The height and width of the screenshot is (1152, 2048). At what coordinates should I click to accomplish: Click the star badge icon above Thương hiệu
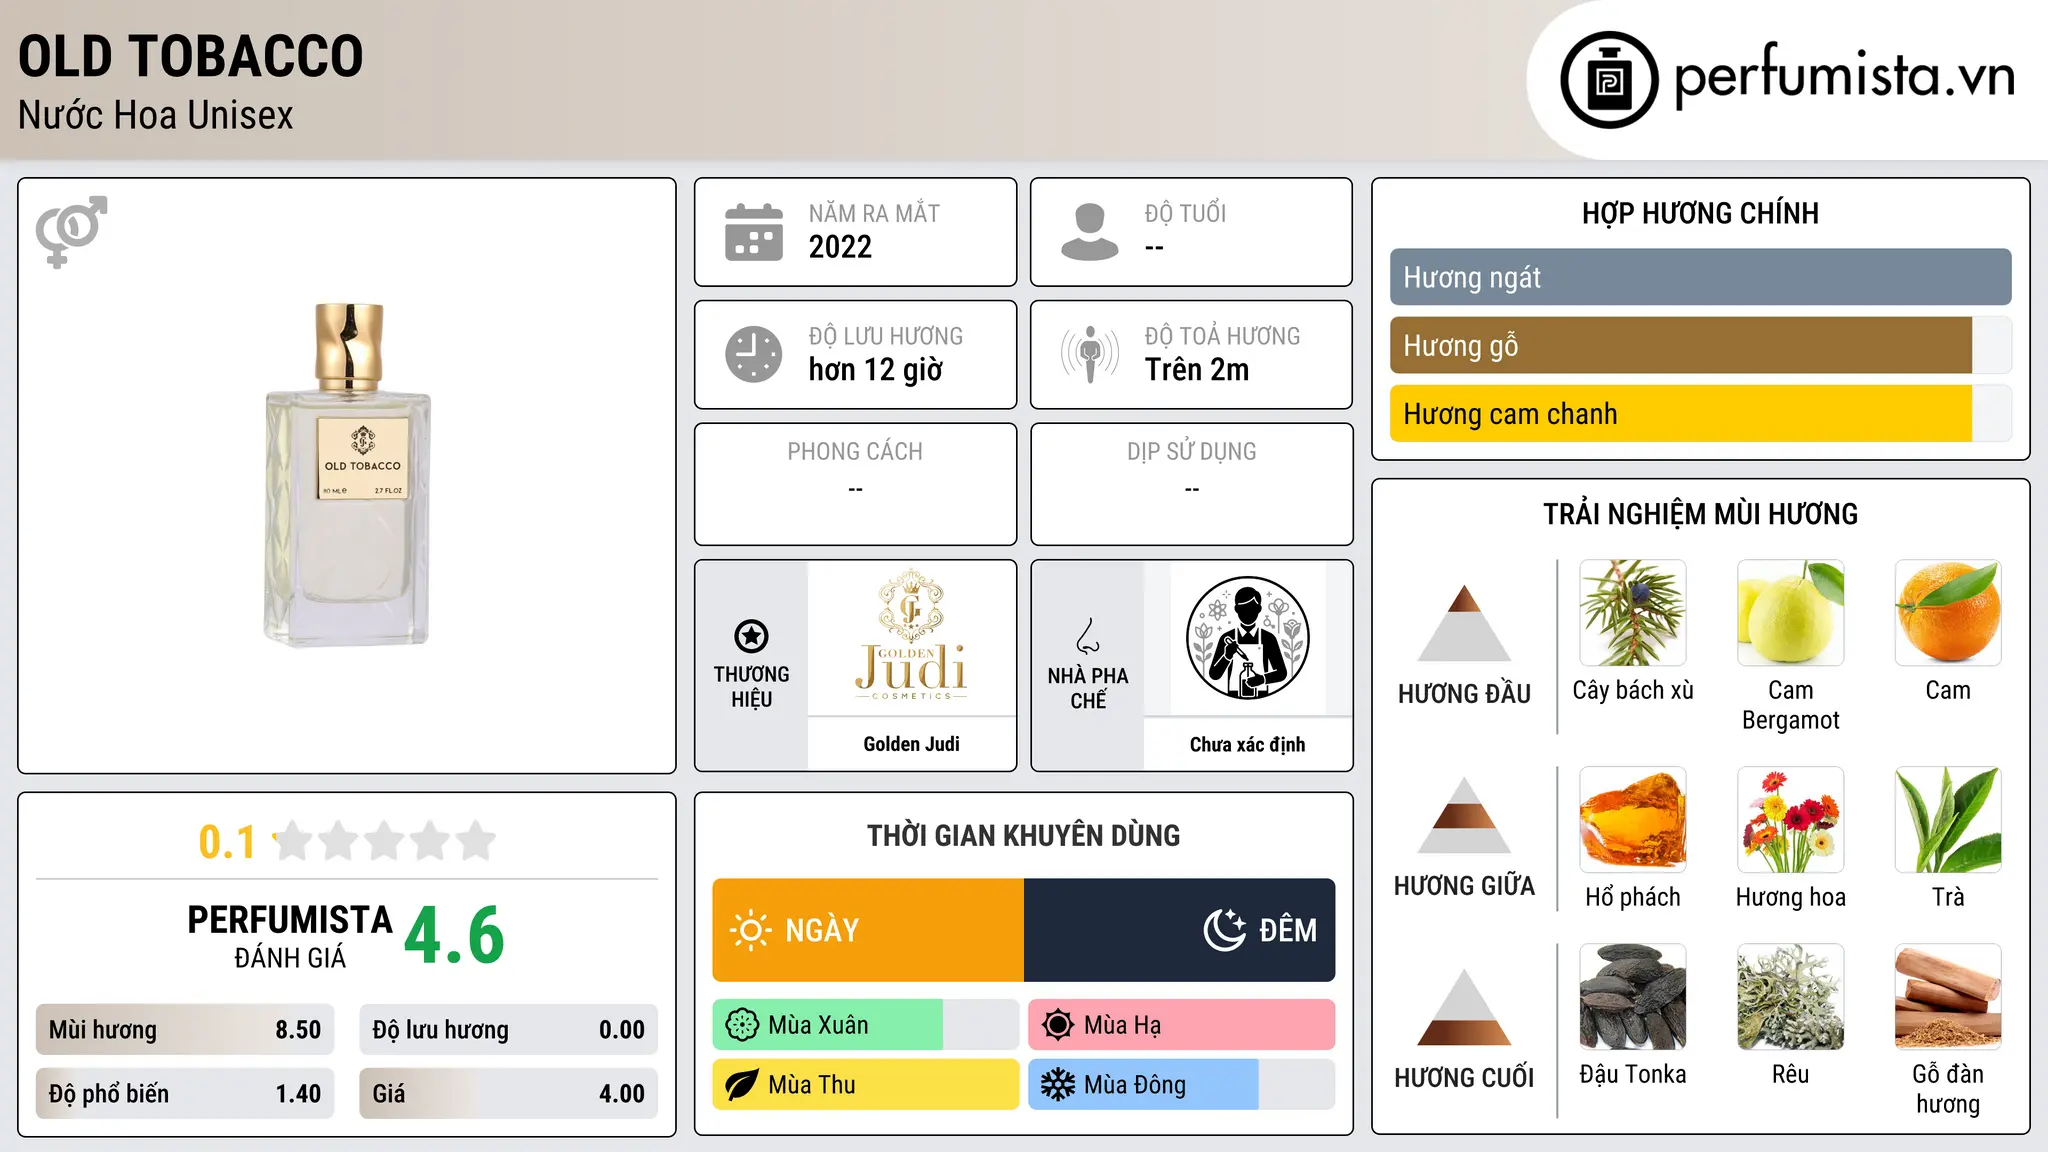751,636
